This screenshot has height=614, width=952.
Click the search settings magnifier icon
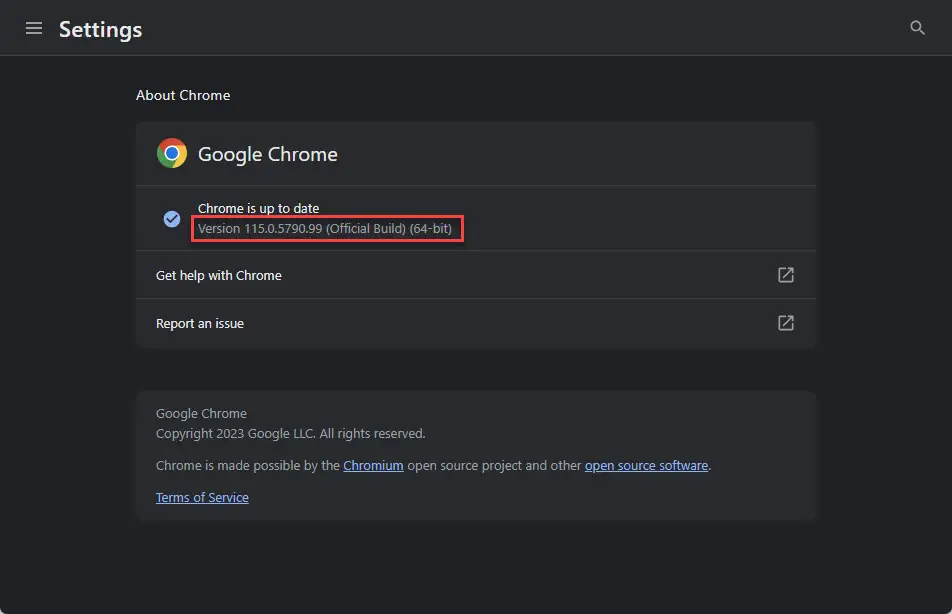pos(917,28)
